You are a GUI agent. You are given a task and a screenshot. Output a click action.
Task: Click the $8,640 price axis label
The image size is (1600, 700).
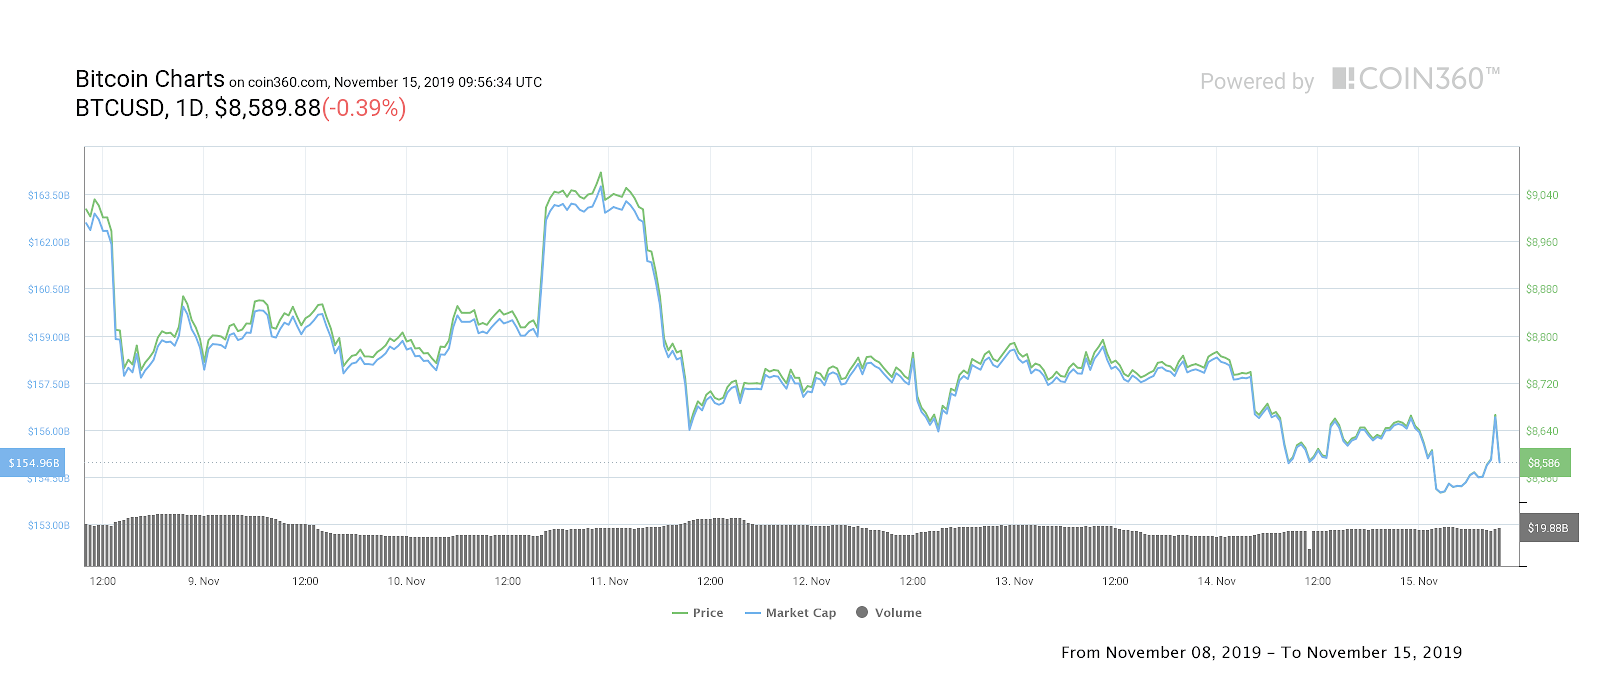[1542, 431]
